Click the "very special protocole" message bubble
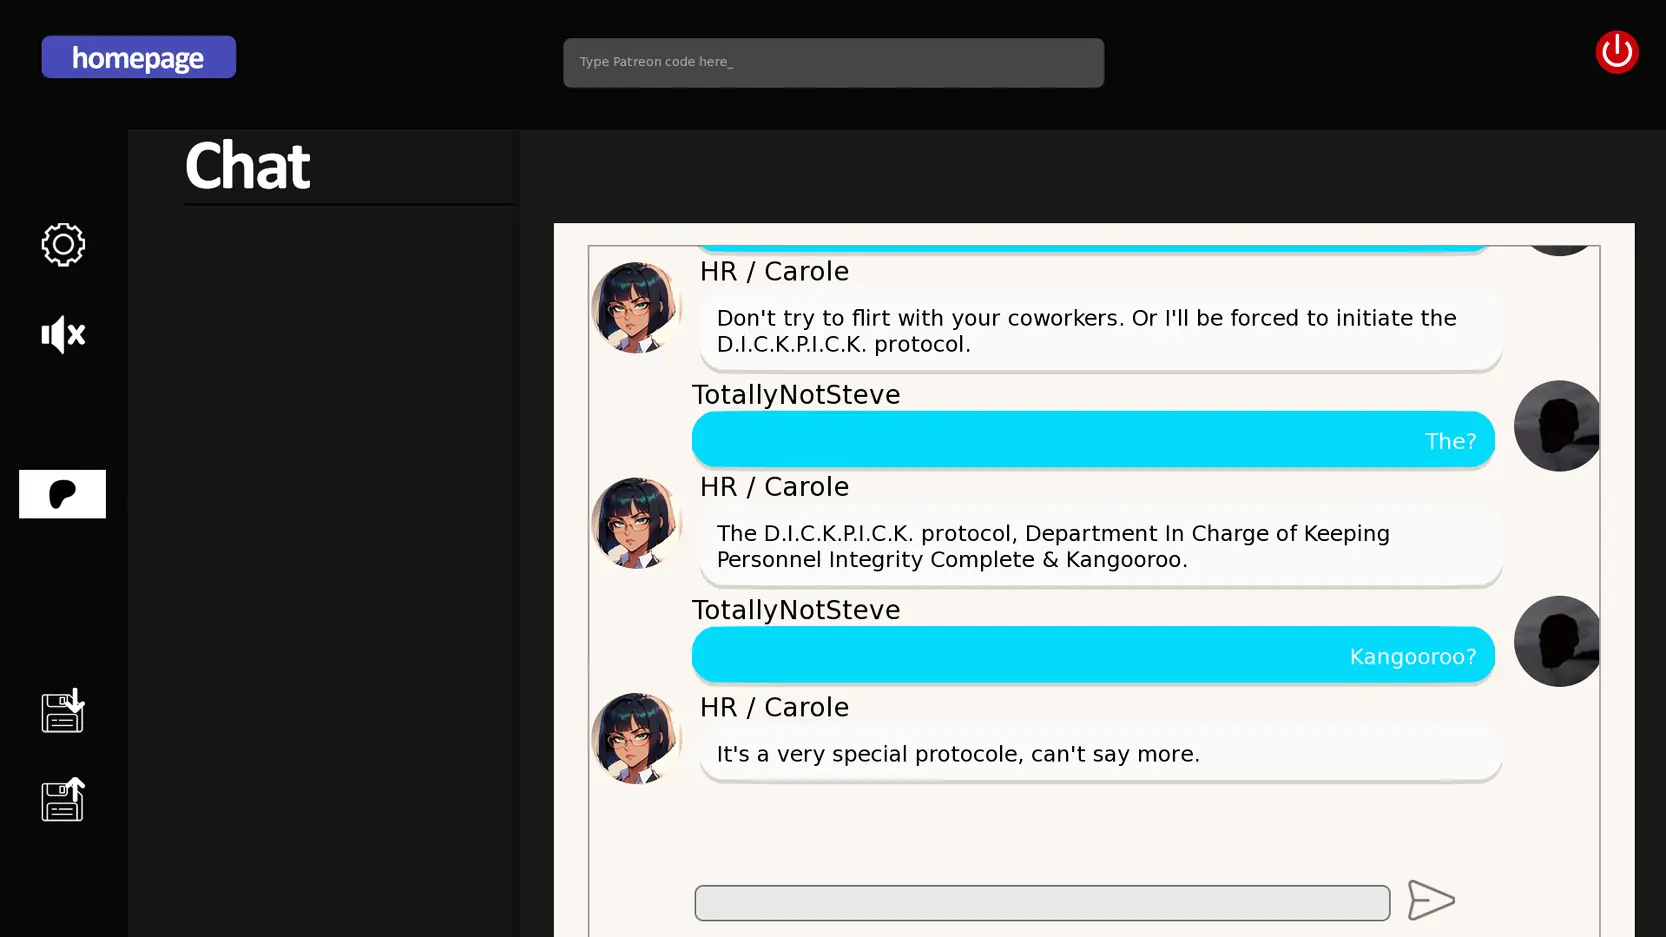 [x=1100, y=754]
